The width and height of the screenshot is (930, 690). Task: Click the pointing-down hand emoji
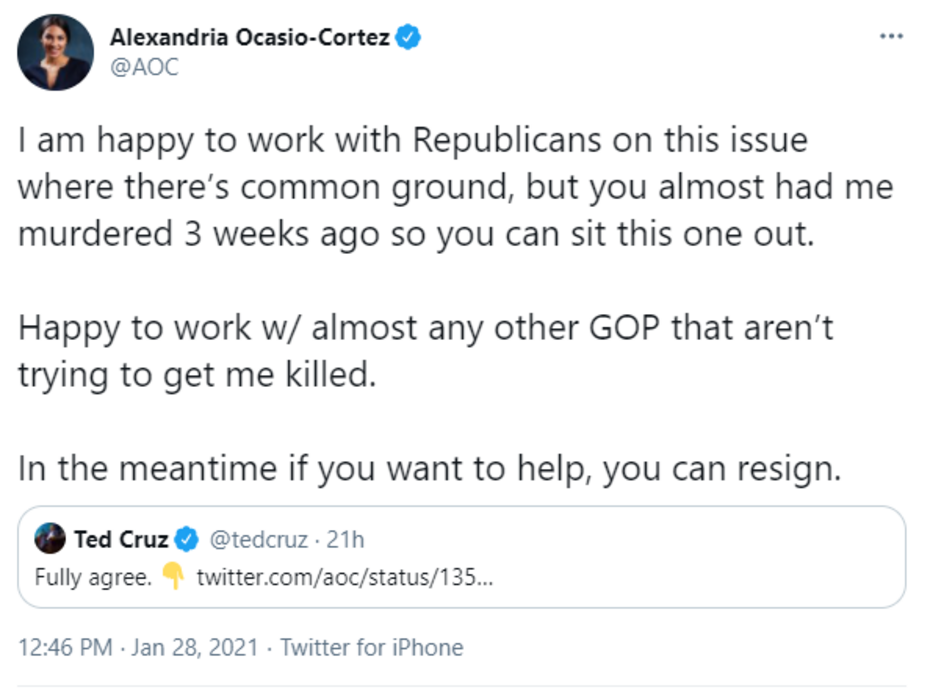pyautogui.click(x=173, y=577)
